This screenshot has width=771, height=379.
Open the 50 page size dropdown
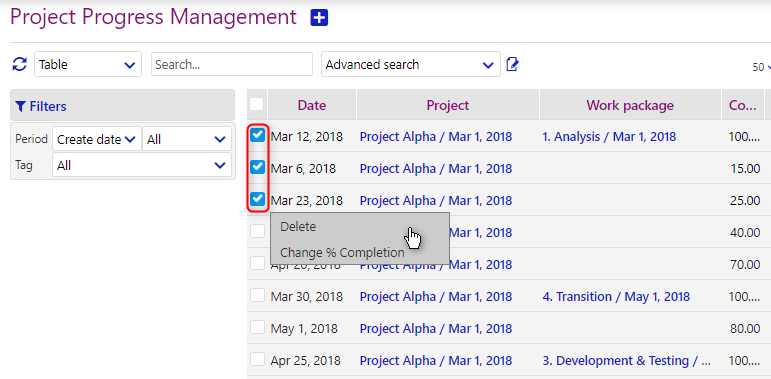(x=761, y=67)
